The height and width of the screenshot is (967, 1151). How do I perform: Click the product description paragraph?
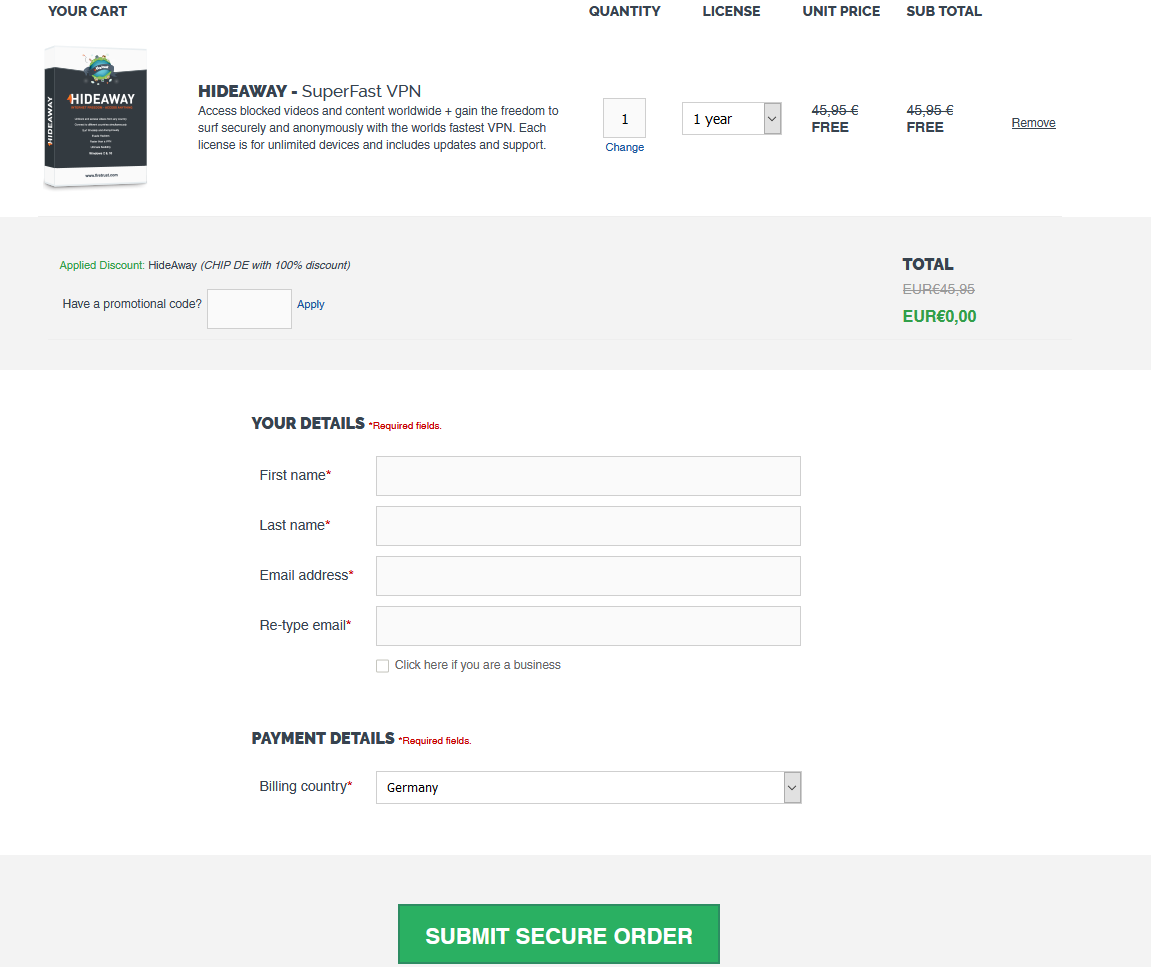tap(378, 128)
